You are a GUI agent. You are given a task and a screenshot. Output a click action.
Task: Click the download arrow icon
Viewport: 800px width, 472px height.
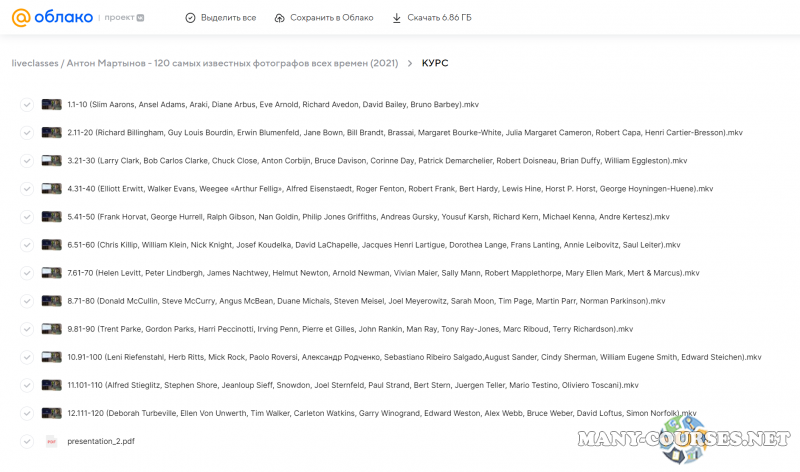pyautogui.click(x=396, y=18)
